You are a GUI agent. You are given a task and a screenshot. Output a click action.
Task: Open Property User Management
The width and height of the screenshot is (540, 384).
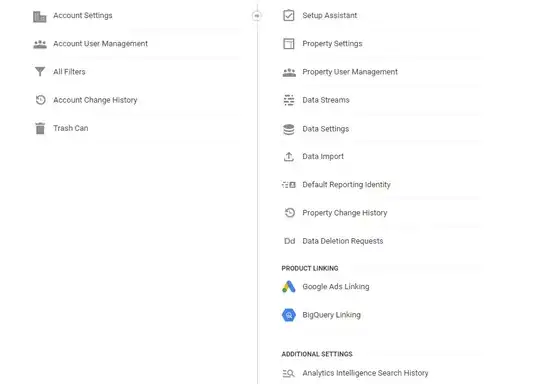[x=350, y=72]
